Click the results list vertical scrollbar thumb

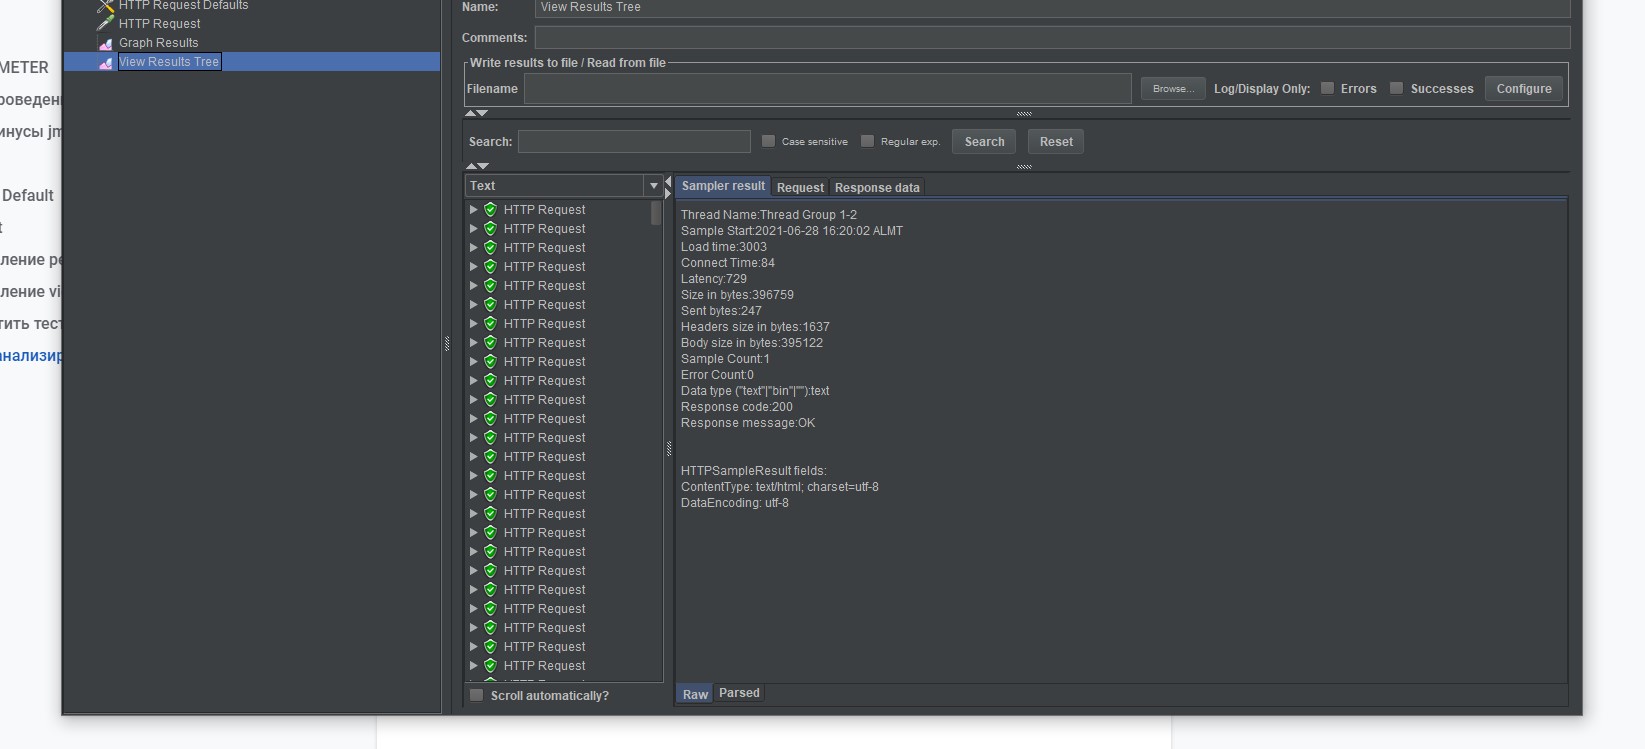tap(656, 213)
